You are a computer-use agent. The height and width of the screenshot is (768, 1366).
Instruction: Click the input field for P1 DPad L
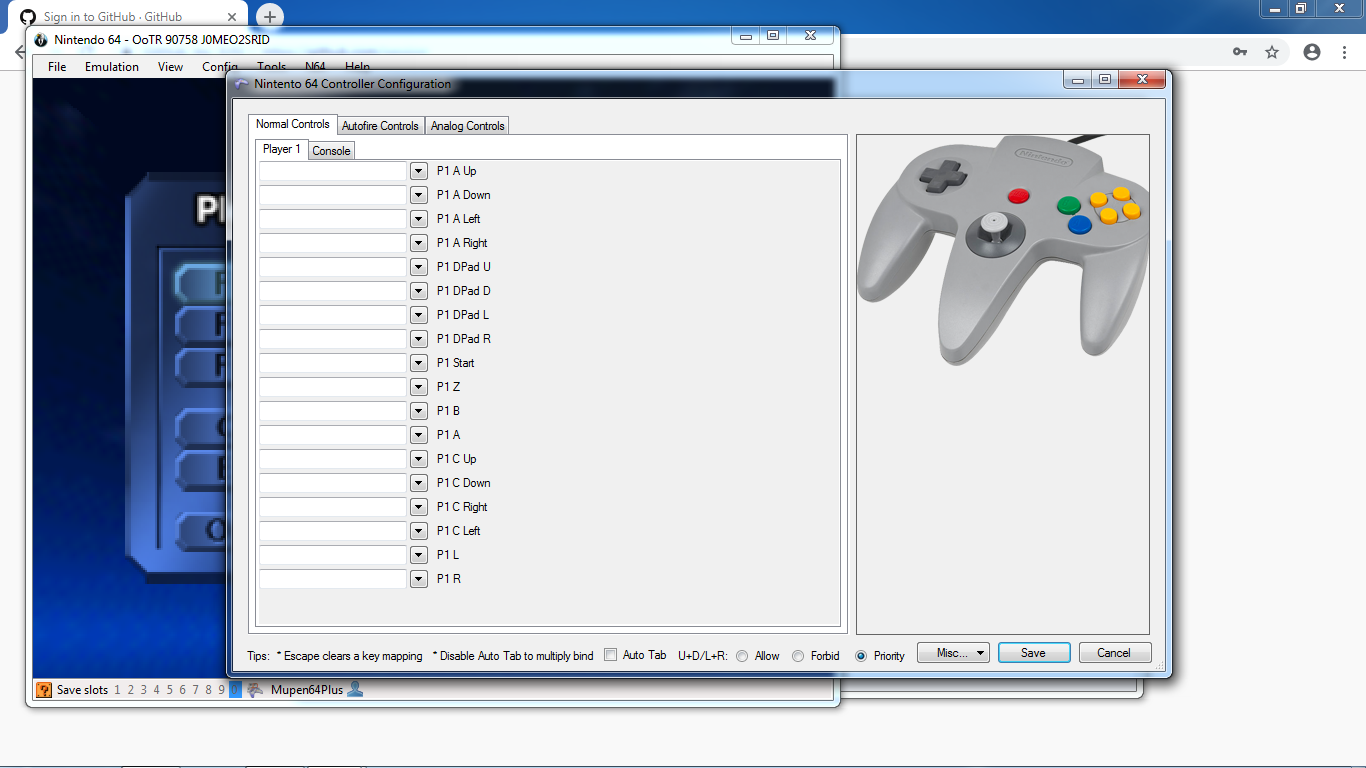[x=333, y=315]
